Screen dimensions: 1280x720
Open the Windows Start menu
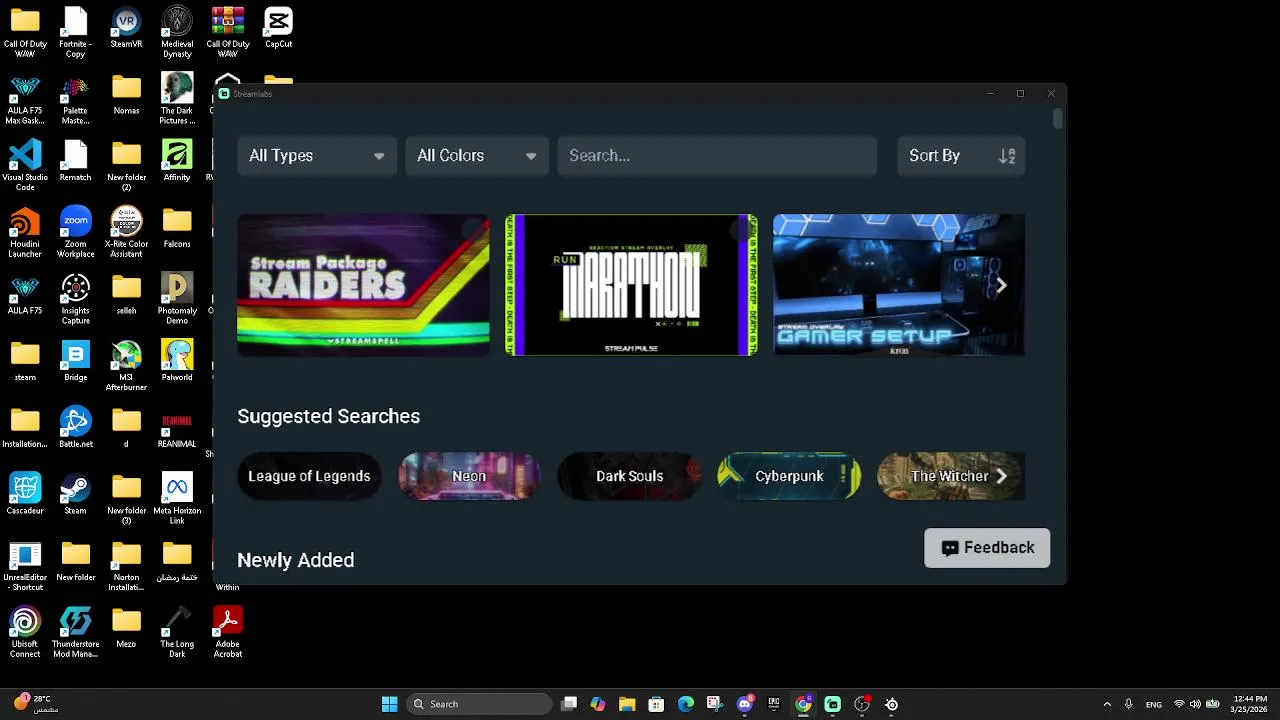pos(390,704)
